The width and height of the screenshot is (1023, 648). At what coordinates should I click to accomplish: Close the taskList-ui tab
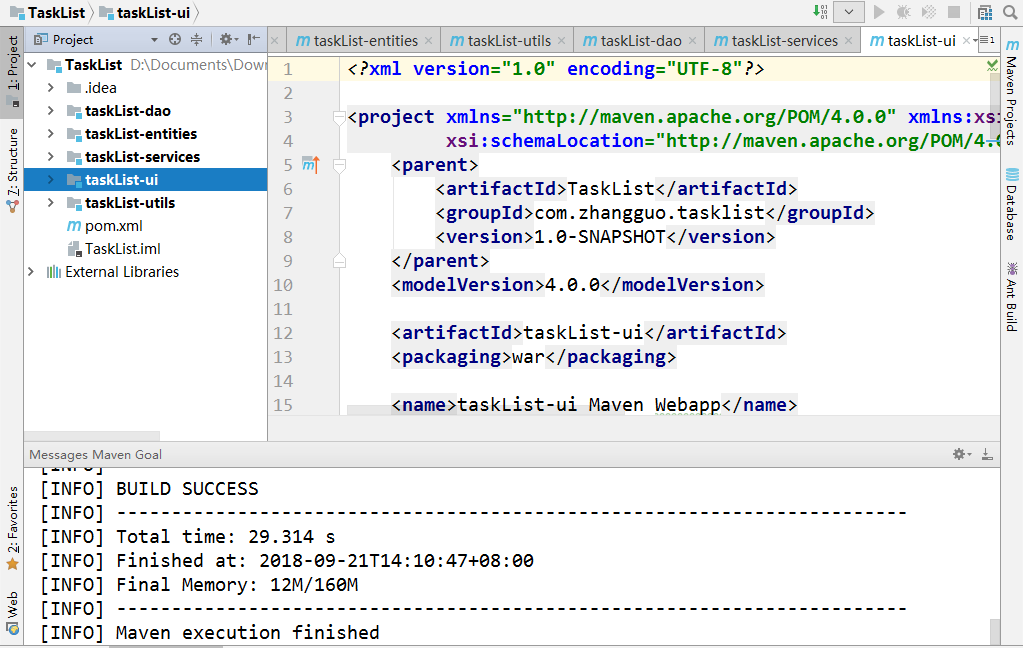pos(967,40)
